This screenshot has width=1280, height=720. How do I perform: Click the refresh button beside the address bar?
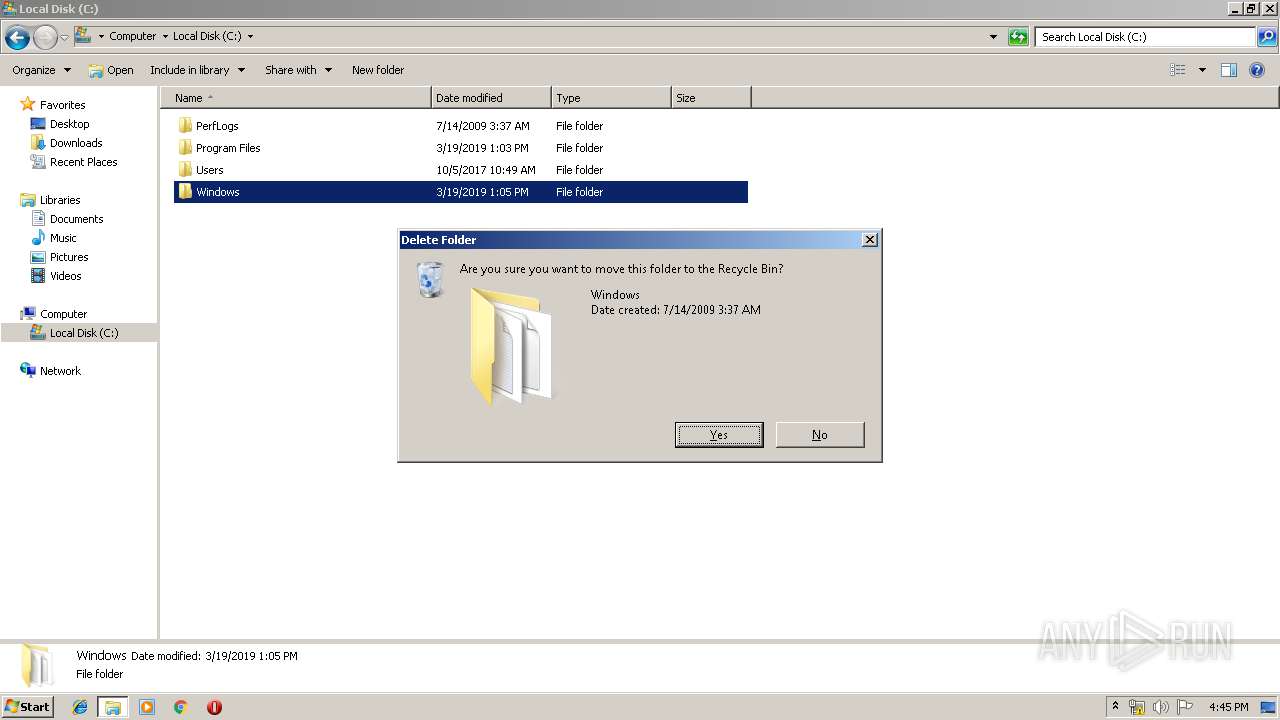[x=1018, y=37]
